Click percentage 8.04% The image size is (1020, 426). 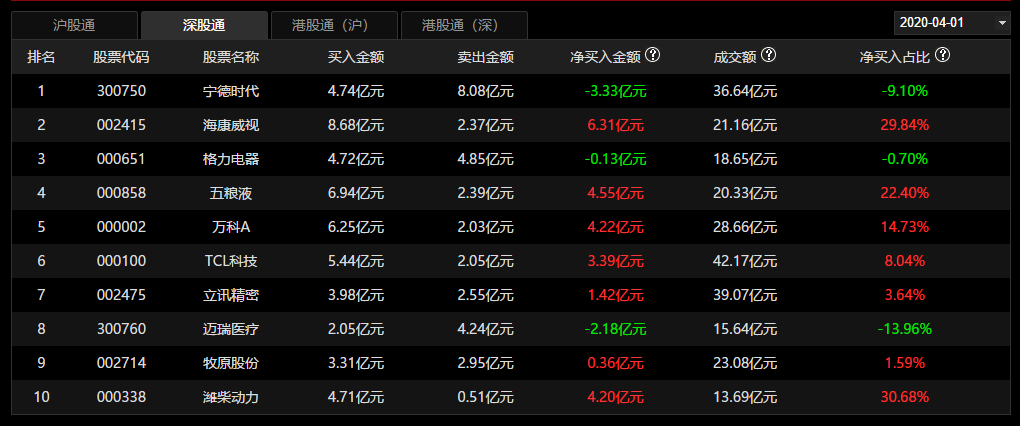tap(905, 261)
